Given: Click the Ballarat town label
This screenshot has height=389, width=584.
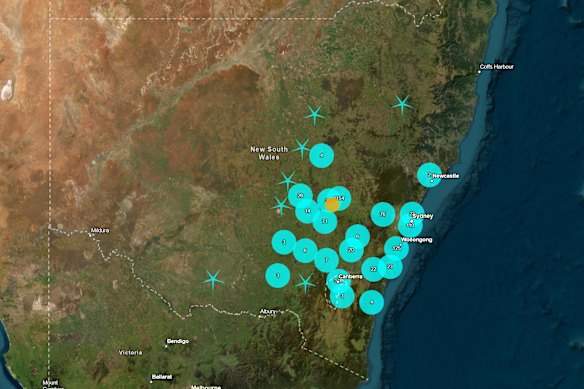Looking at the screenshot, I should (x=162, y=377).
